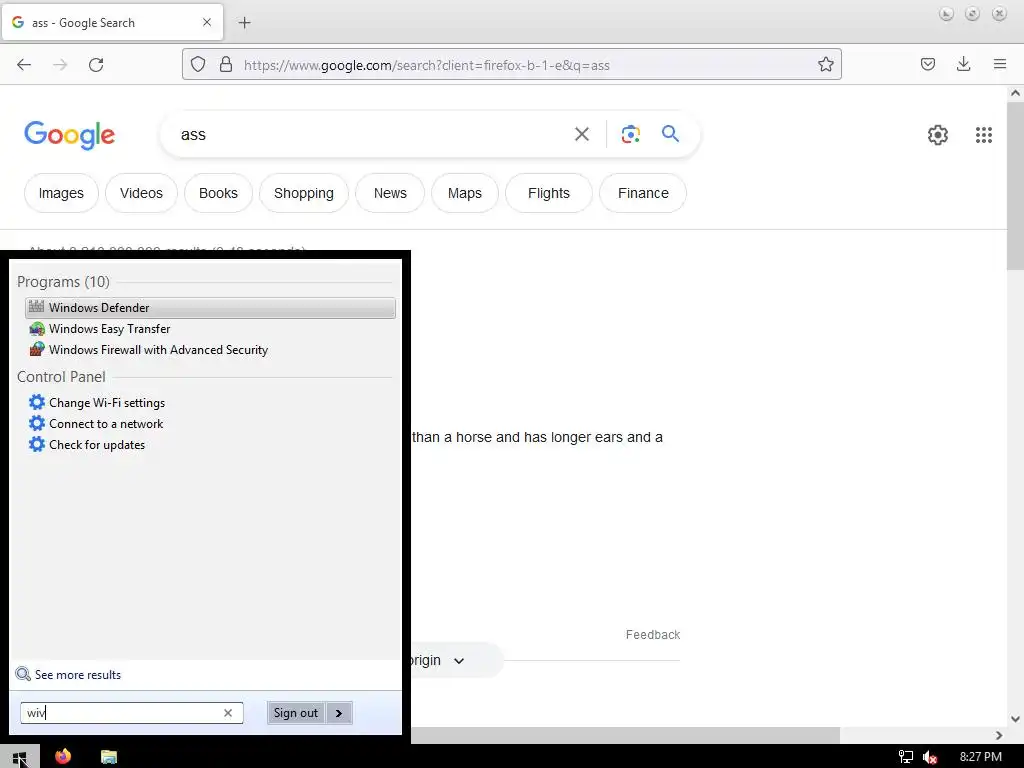This screenshot has height=768, width=1024.
Task: Click the blue magnifier search button
Action: [x=670, y=134]
